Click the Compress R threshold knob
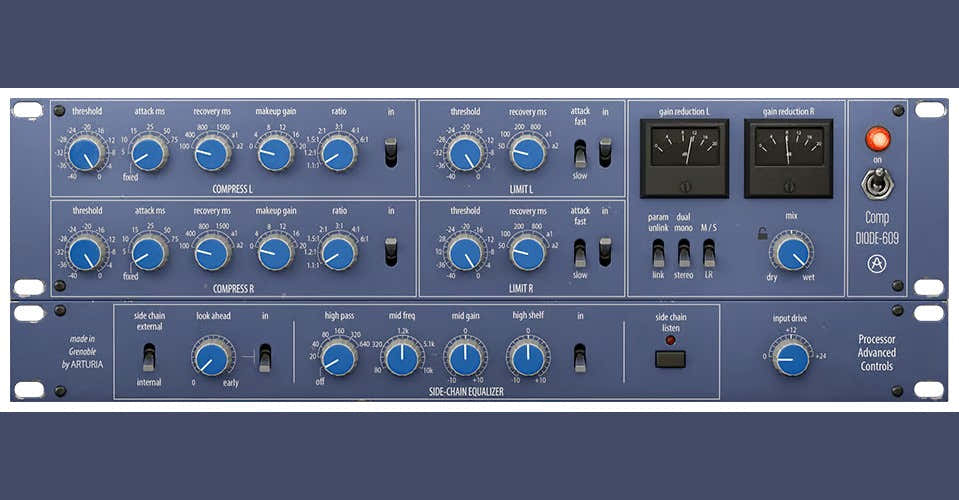This screenshot has width=959, height=500. [x=86, y=253]
